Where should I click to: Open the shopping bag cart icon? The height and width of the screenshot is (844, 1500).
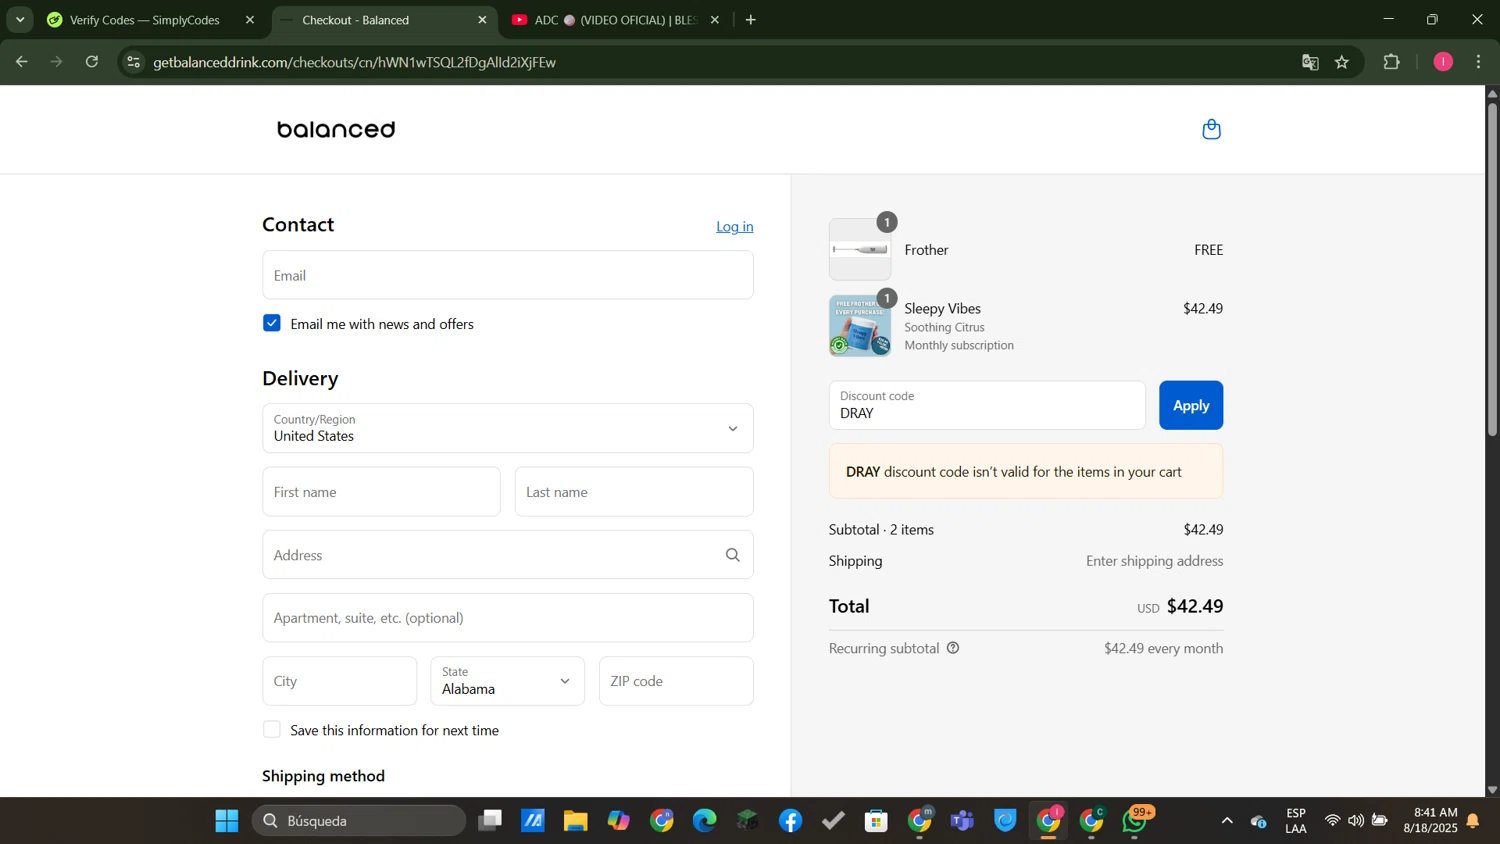tap(1211, 129)
